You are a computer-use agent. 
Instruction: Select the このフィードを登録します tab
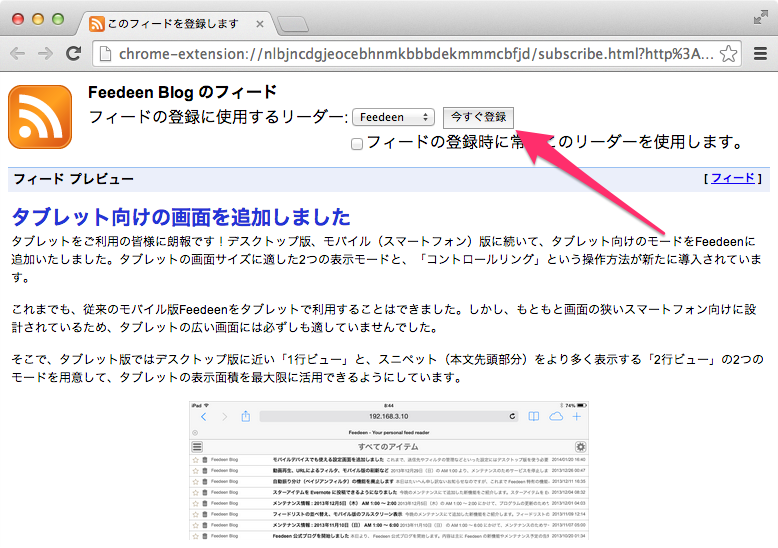pyautogui.click(x=170, y=22)
